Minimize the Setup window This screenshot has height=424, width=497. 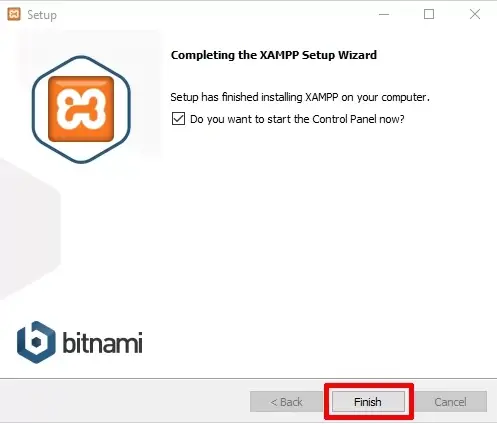coord(384,14)
